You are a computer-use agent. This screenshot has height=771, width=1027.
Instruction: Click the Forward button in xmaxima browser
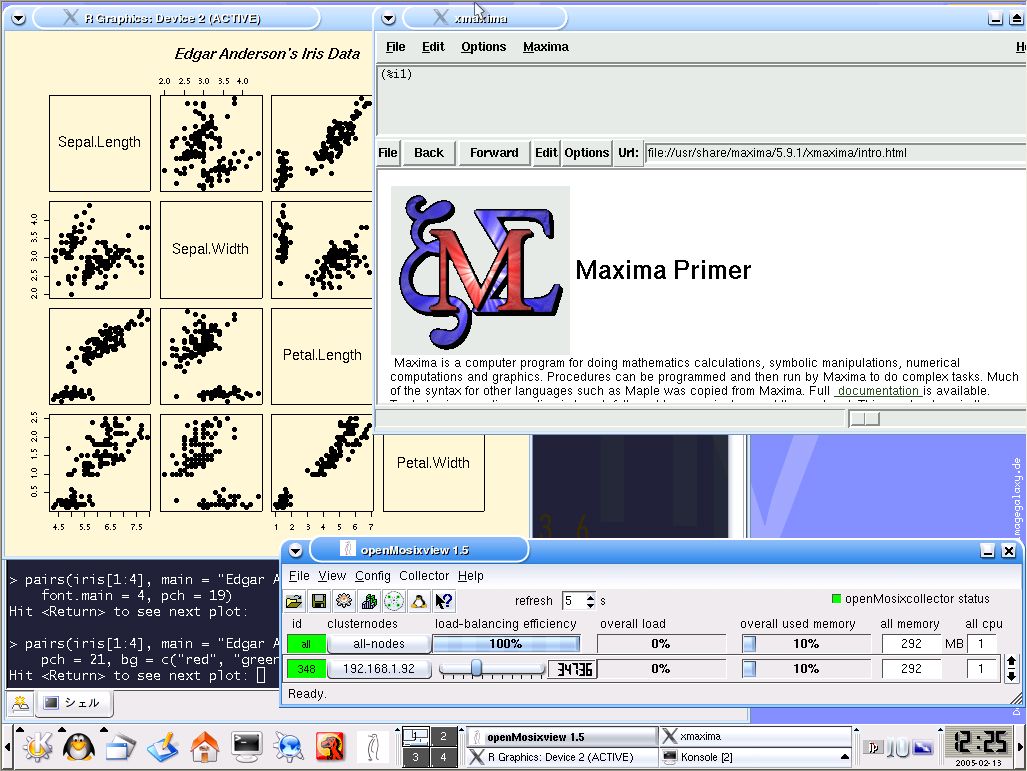click(x=494, y=153)
